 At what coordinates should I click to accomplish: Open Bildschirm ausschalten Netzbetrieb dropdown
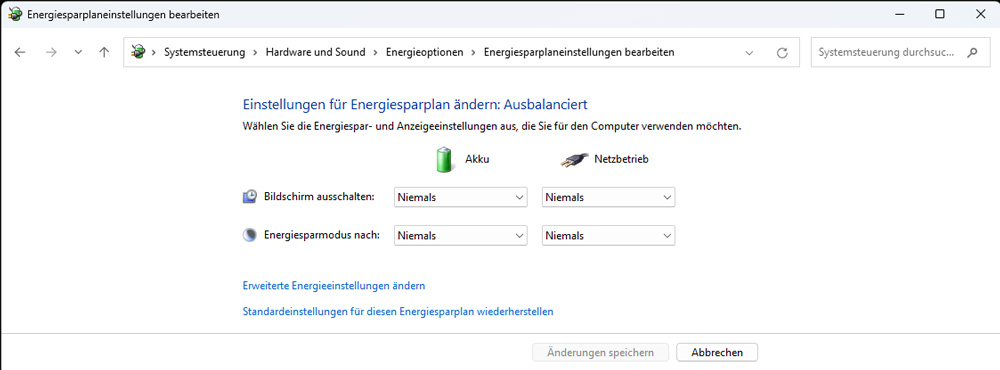[608, 197]
